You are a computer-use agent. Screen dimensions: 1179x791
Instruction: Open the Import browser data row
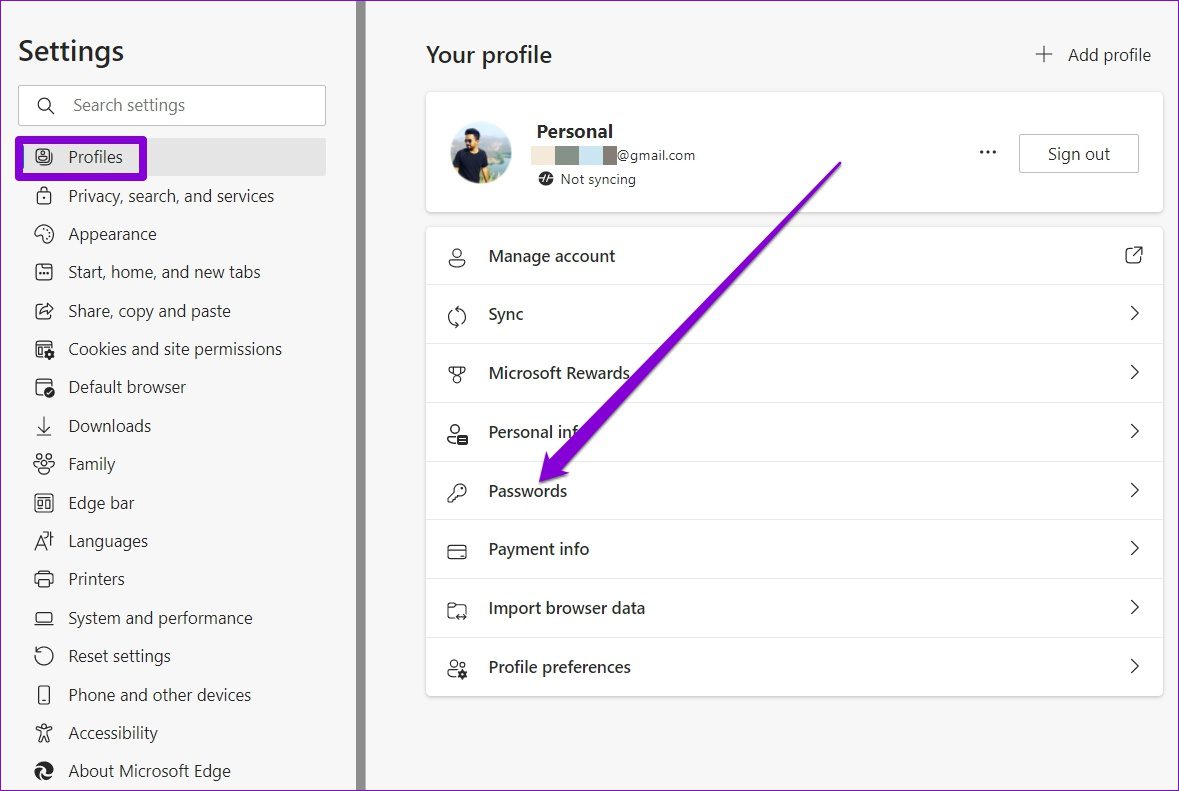tap(794, 608)
